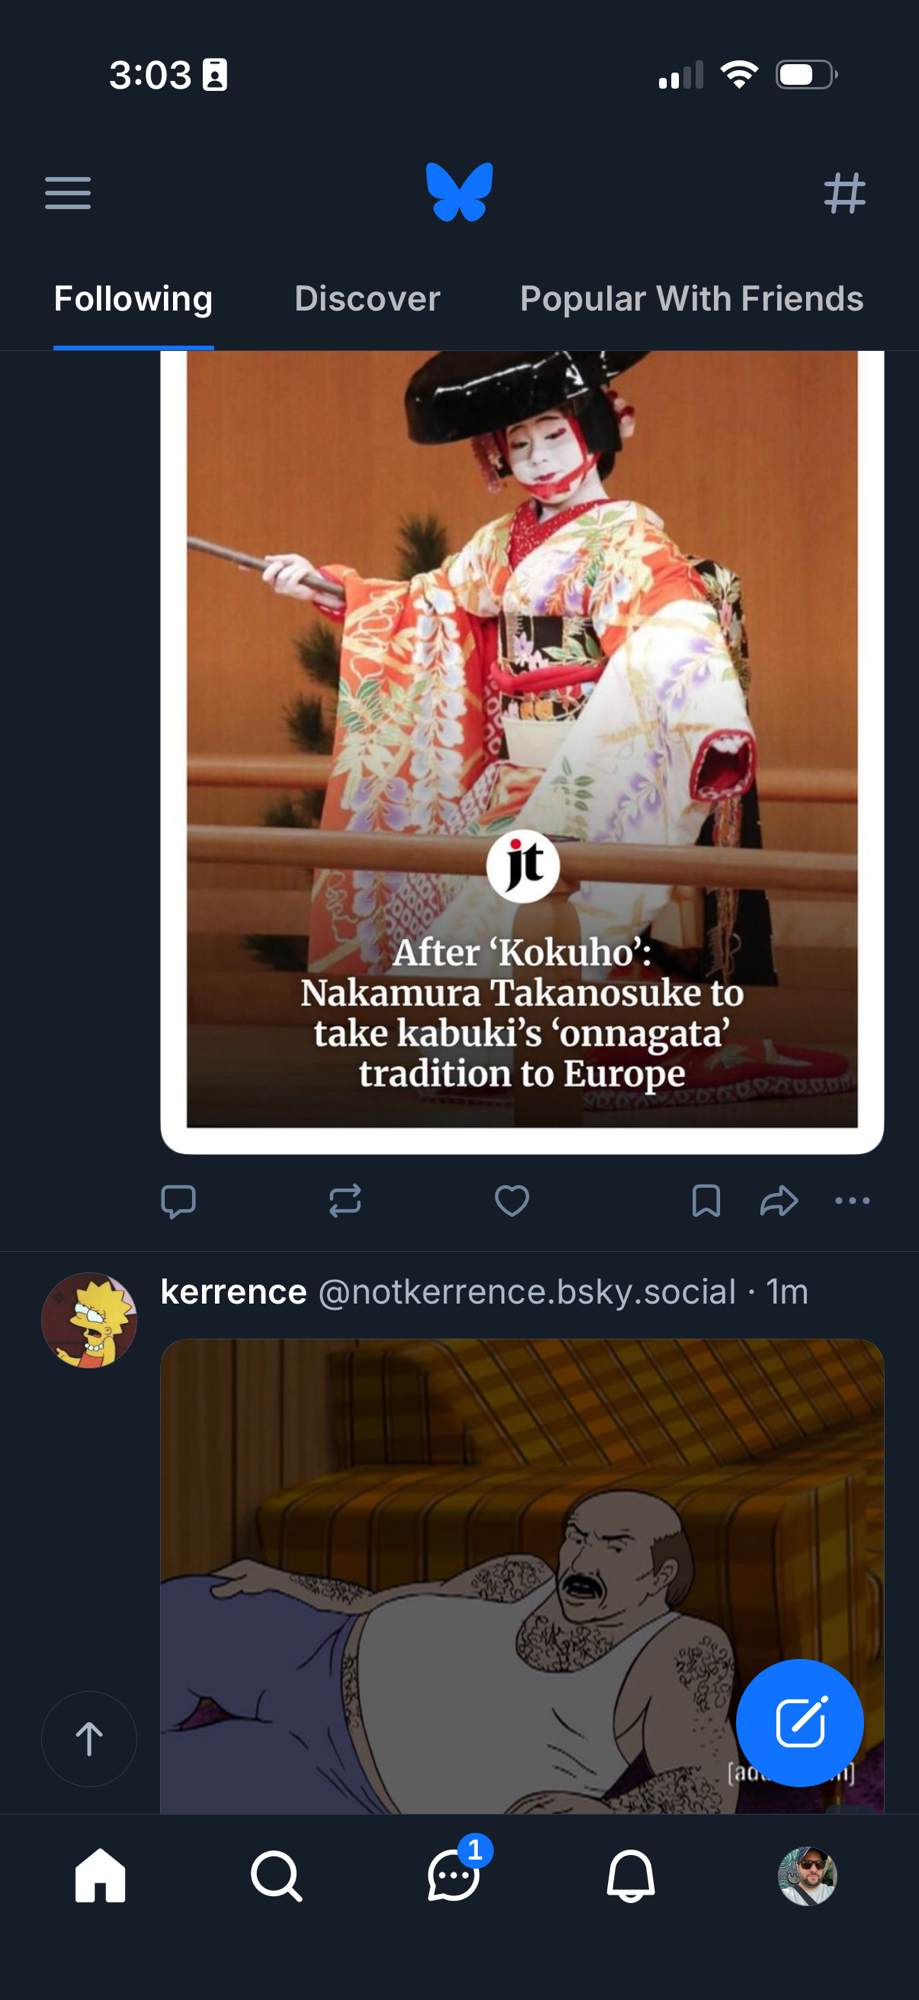Open the feeds hashtag icon
This screenshot has width=919, height=2000.
tap(844, 193)
